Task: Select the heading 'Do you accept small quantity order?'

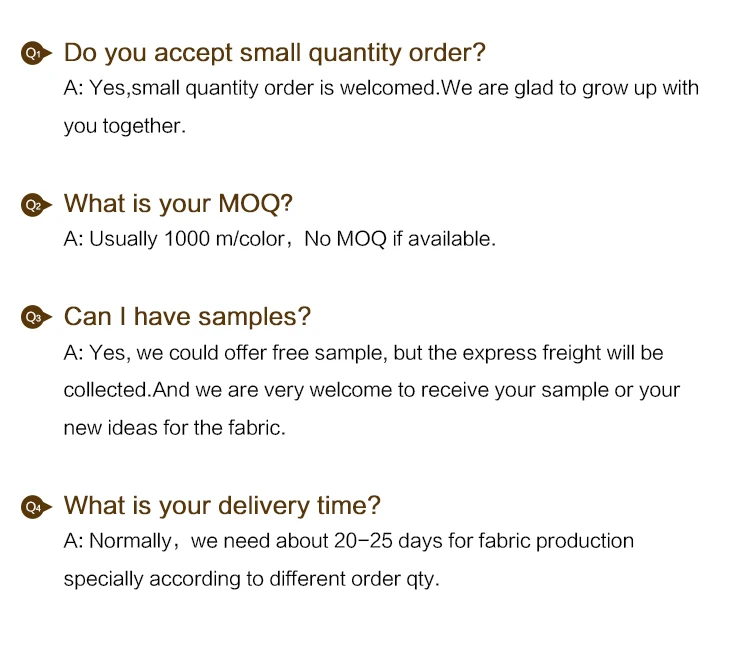Action: point(275,53)
